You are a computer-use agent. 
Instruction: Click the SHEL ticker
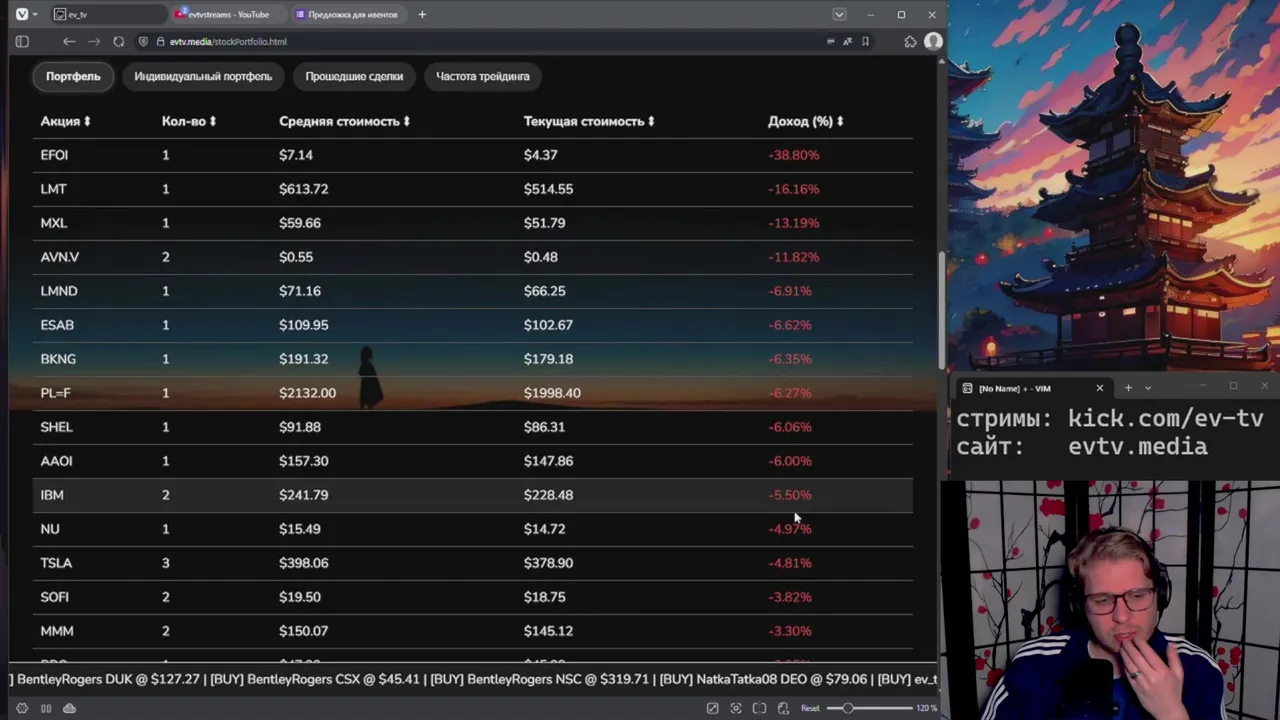56,427
